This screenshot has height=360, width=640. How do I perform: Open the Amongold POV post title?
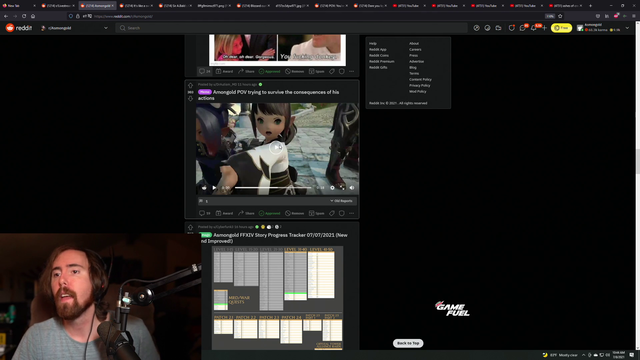tap(269, 95)
